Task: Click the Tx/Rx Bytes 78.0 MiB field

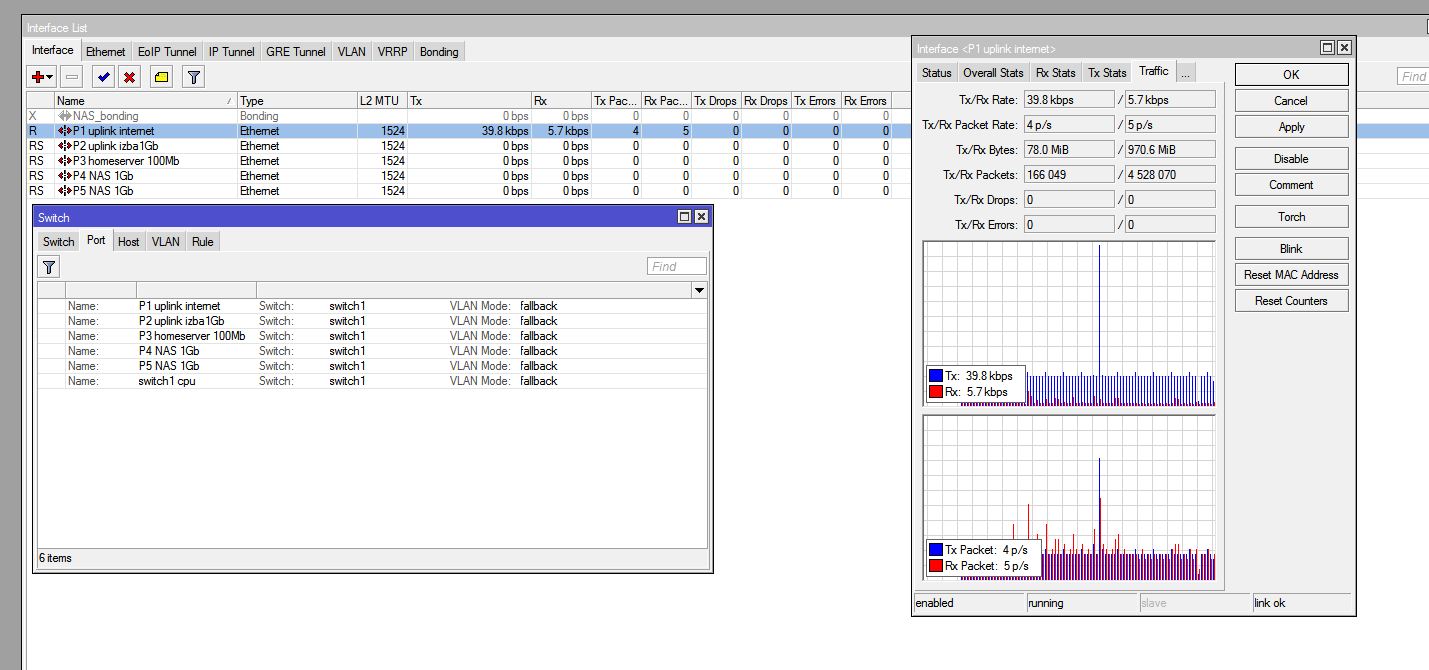Action: tap(1068, 149)
